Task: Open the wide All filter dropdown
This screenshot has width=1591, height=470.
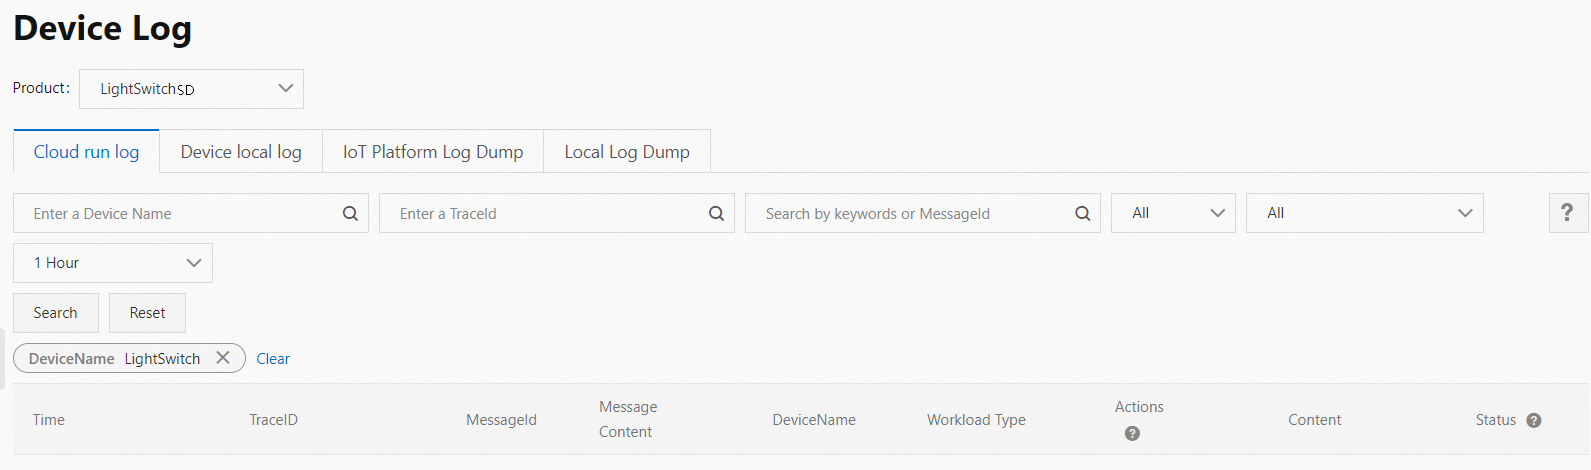Action: [x=1364, y=213]
